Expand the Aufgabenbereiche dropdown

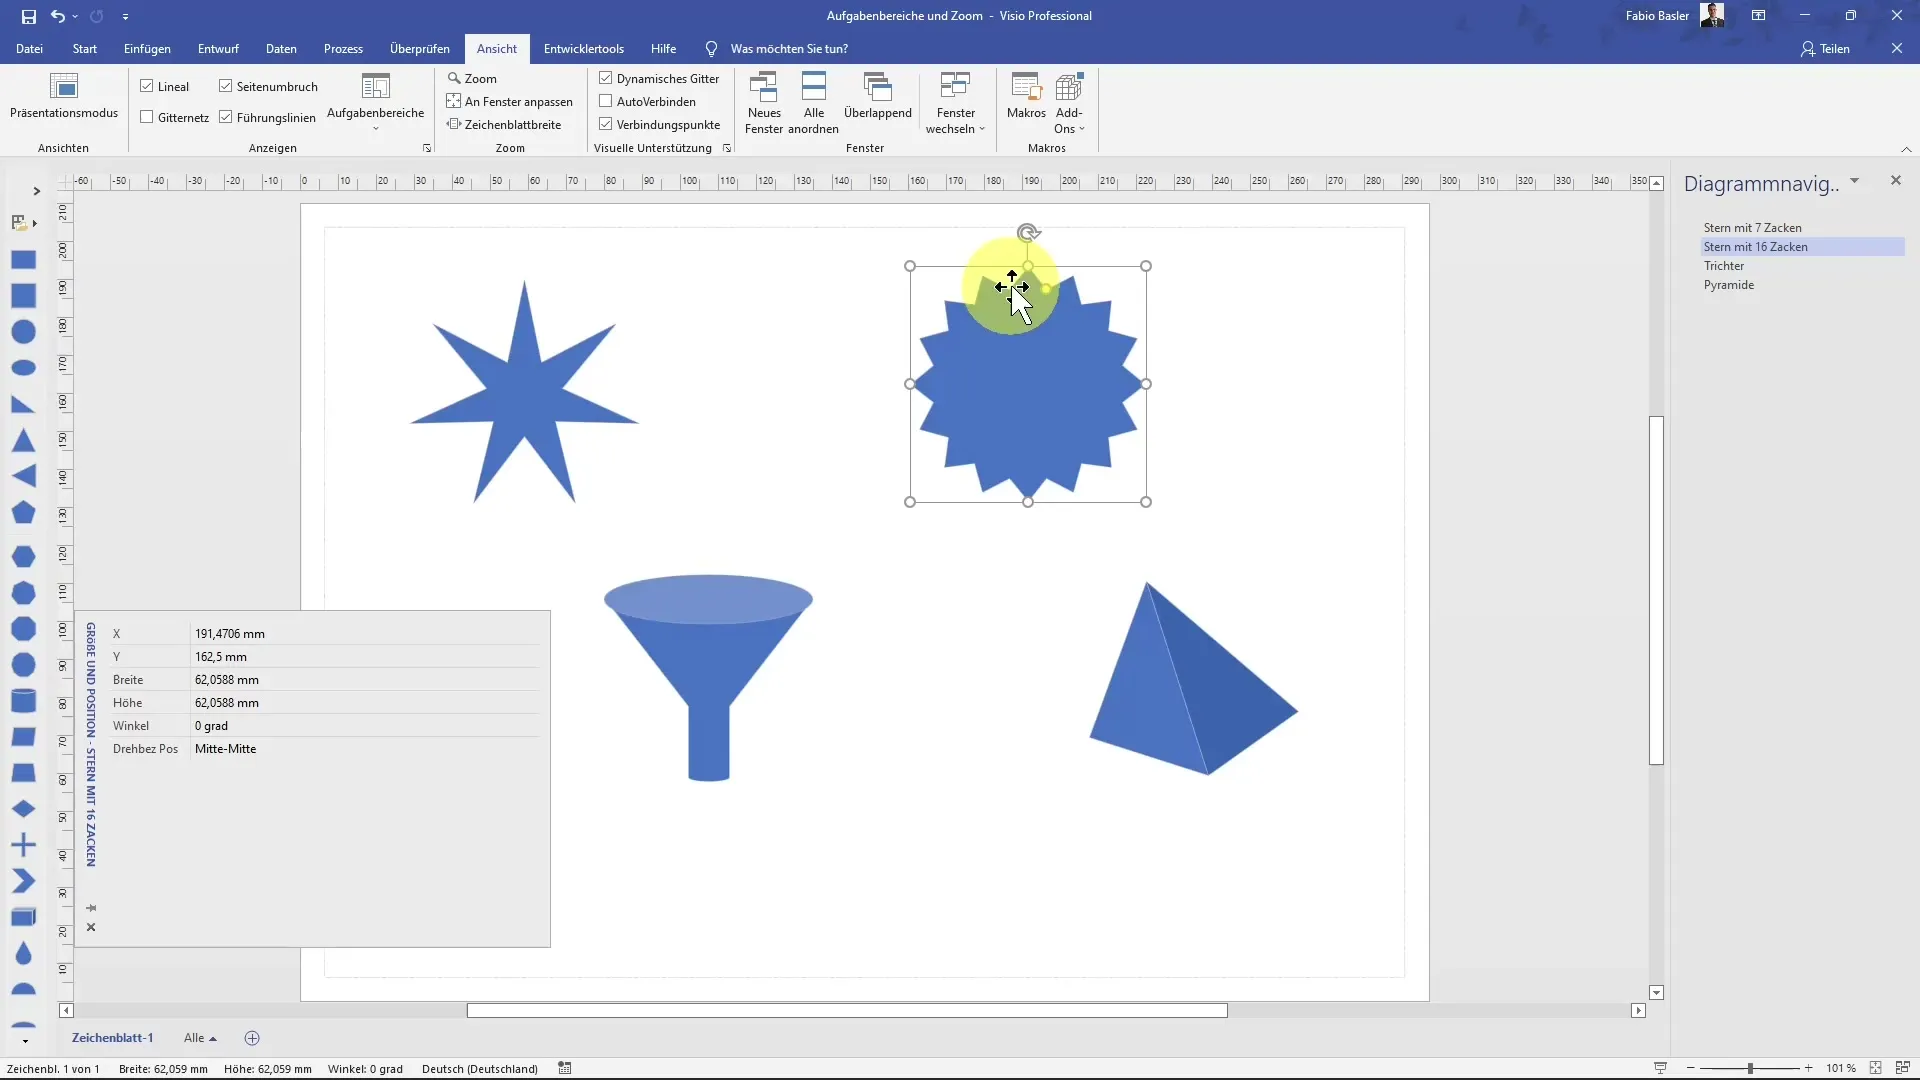[376, 103]
